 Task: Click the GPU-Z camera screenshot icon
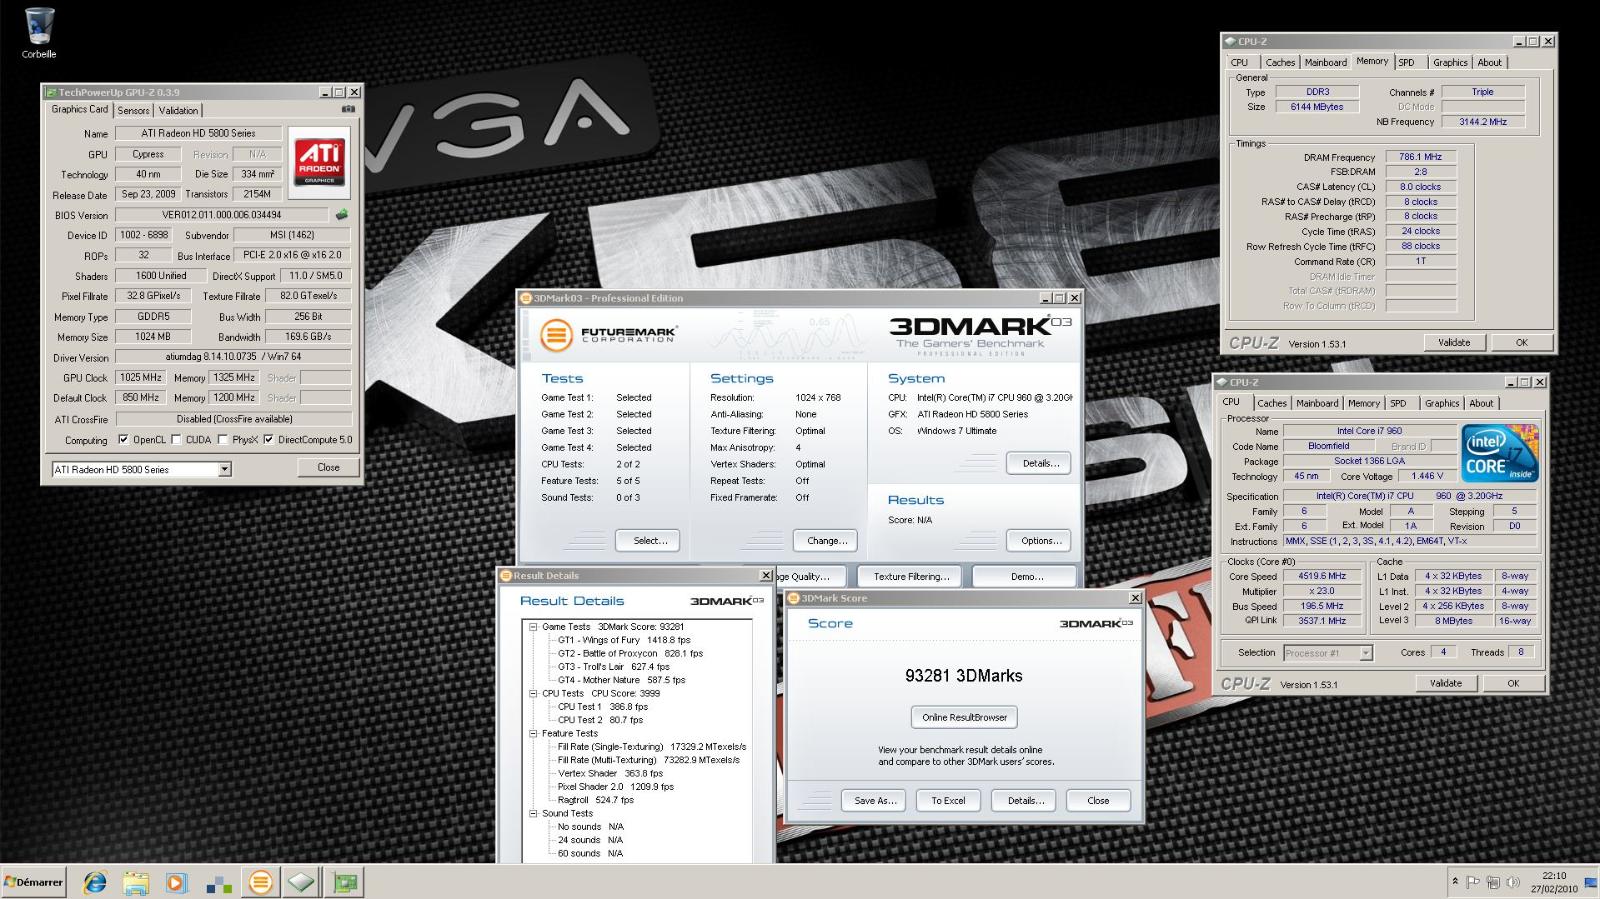(x=348, y=109)
